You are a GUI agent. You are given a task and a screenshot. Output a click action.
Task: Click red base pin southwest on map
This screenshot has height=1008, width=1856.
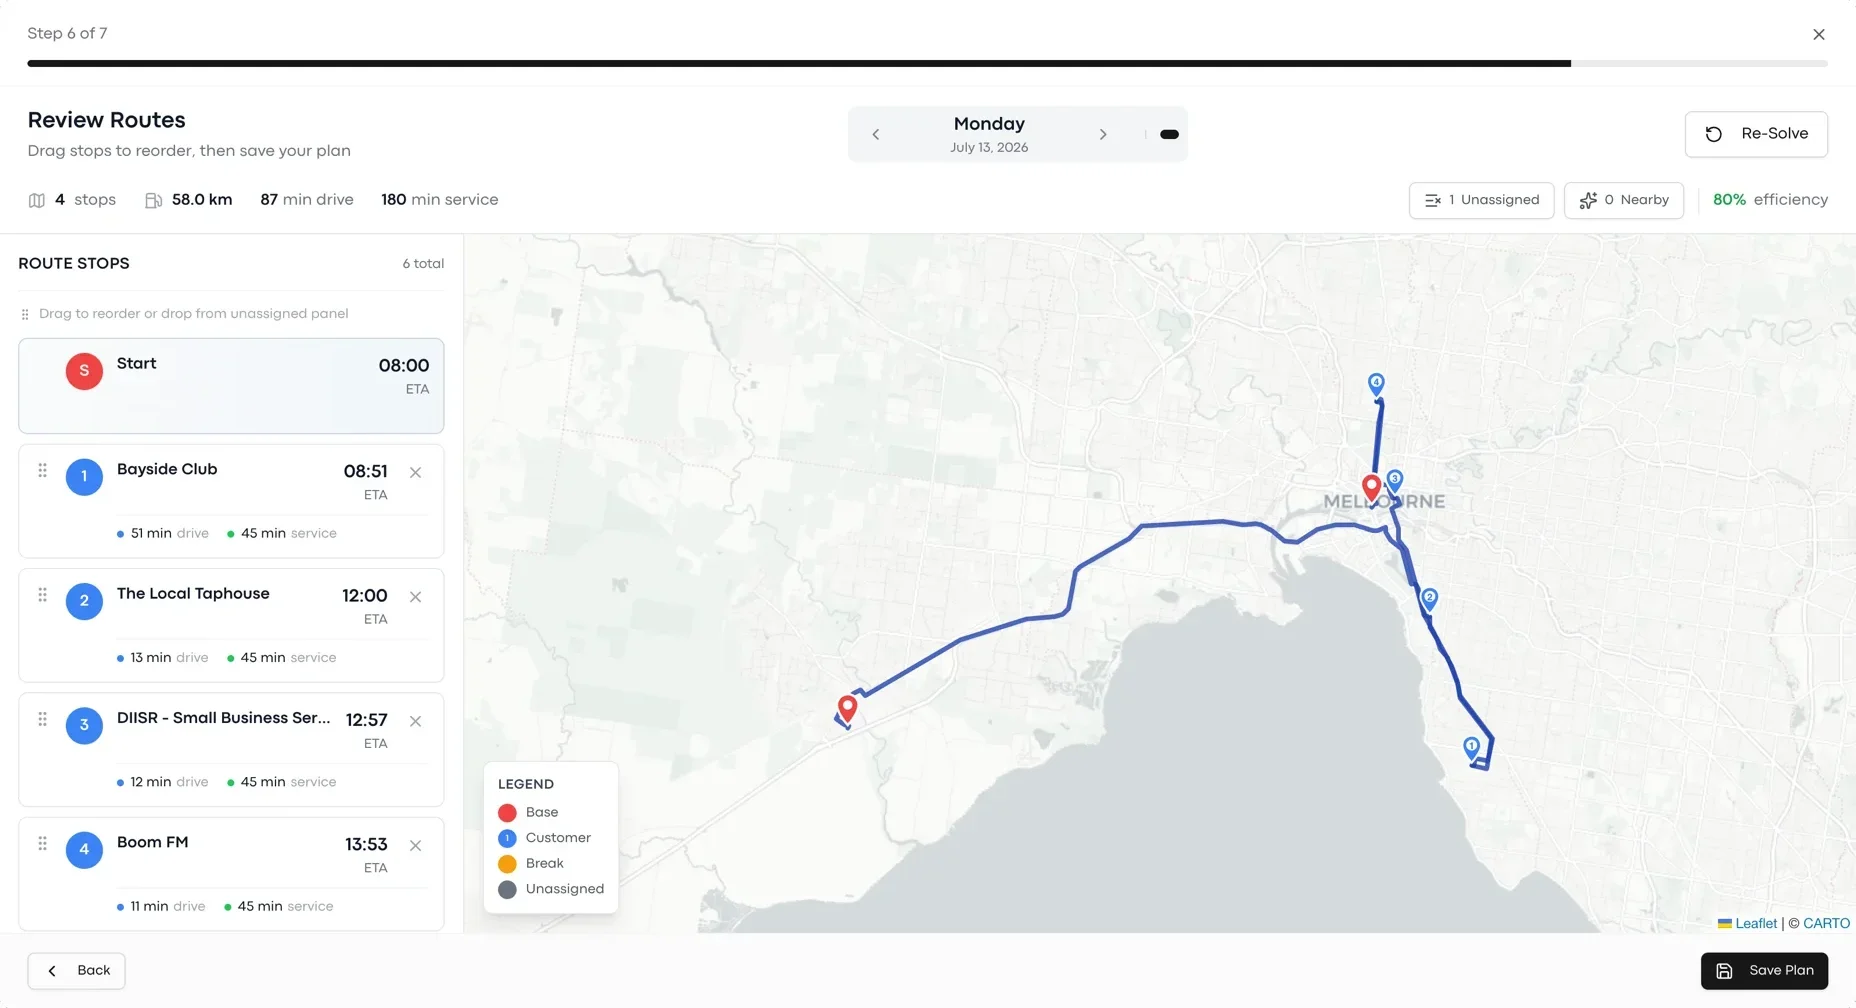847,708
